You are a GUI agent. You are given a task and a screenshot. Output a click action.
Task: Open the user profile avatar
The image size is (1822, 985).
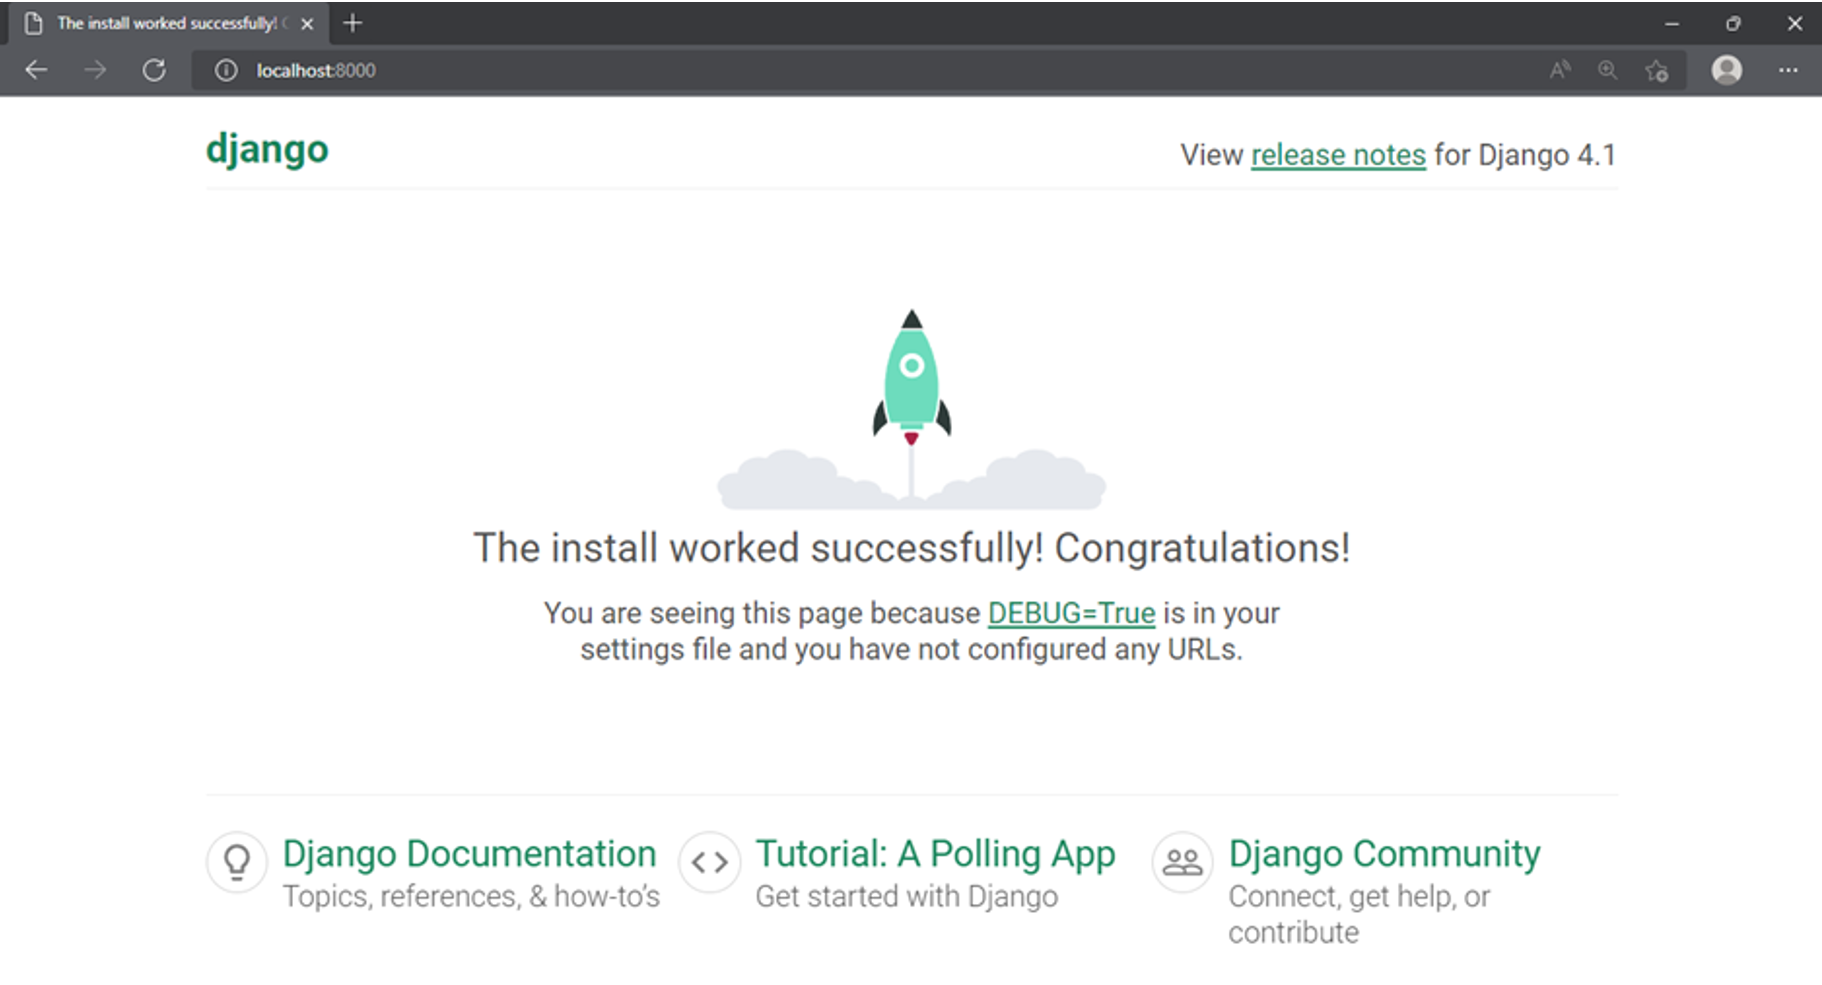click(1726, 70)
